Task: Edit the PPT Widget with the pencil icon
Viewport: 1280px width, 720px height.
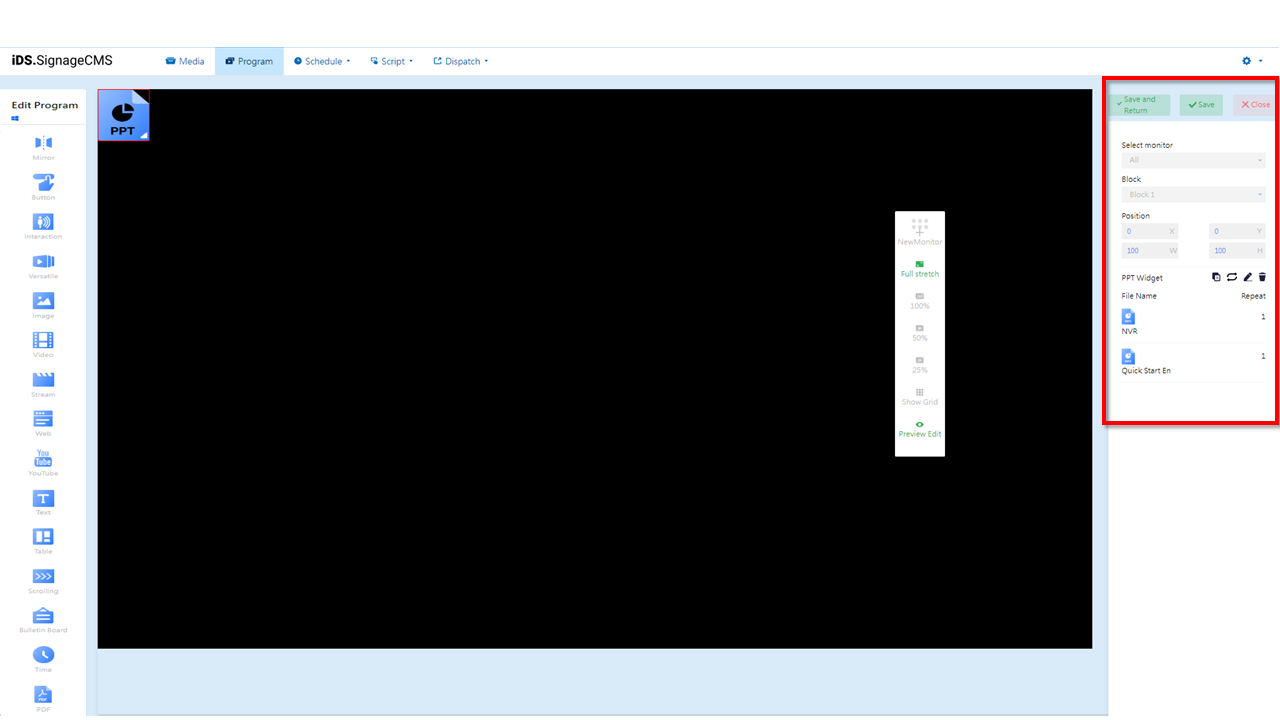Action: click(1247, 277)
